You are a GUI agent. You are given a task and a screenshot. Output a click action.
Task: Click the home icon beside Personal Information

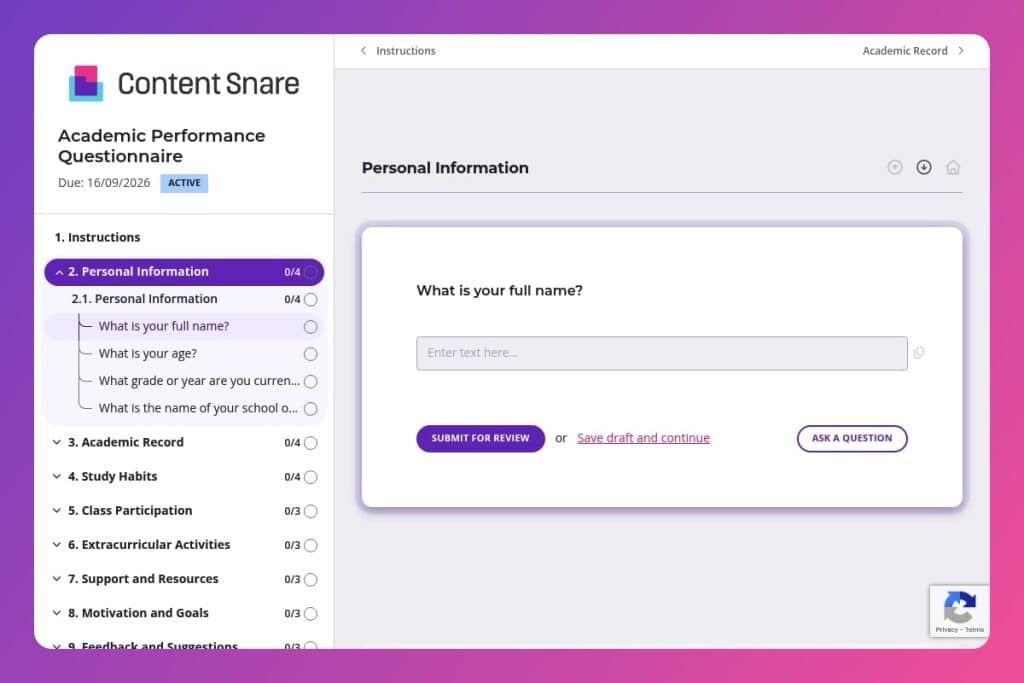(x=953, y=167)
